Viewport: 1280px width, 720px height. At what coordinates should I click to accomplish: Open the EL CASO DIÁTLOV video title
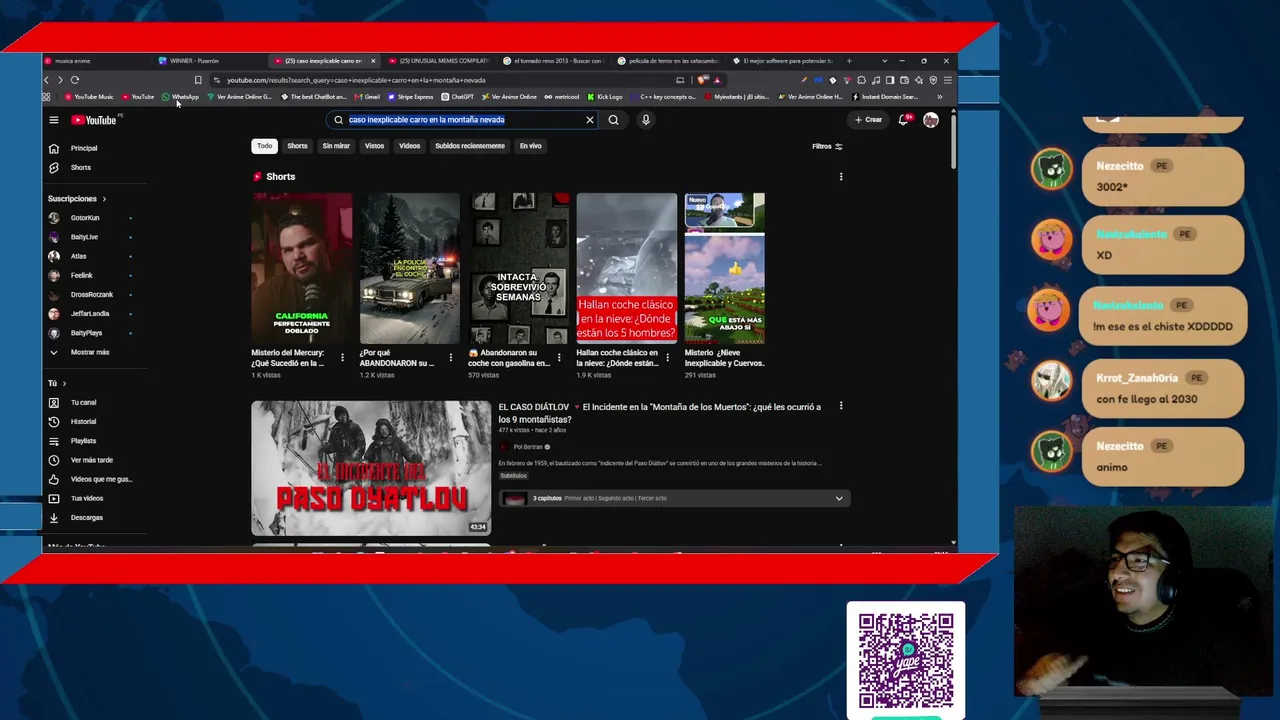[660, 413]
